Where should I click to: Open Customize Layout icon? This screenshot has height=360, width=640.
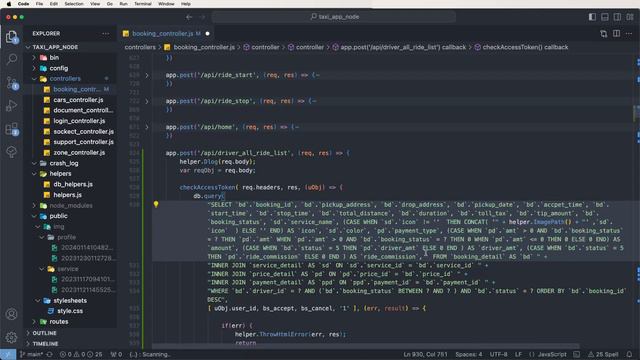pos(630,17)
